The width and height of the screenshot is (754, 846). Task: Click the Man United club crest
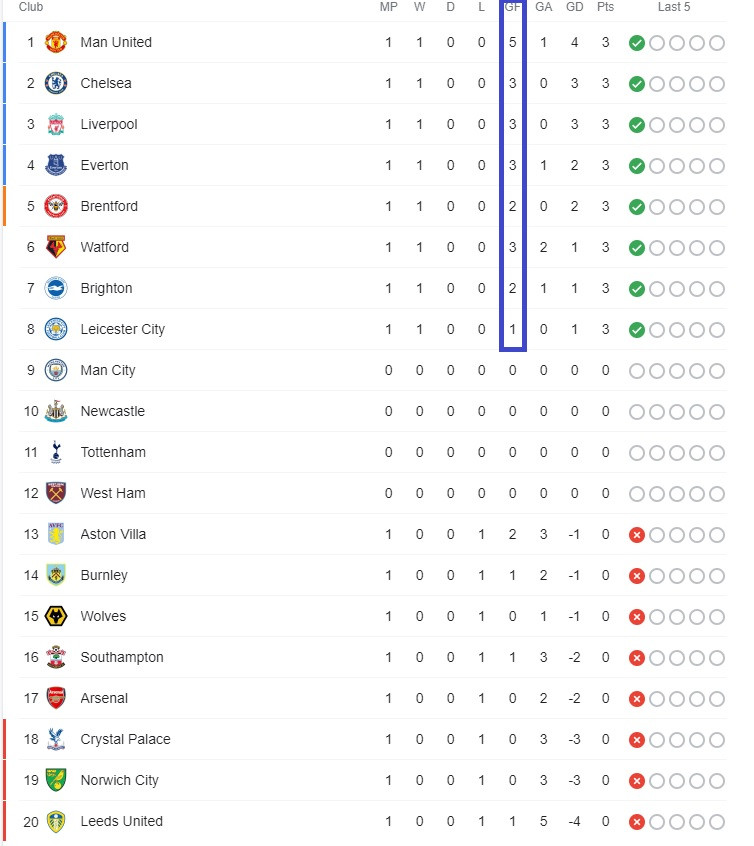click(x=56, y=42)
